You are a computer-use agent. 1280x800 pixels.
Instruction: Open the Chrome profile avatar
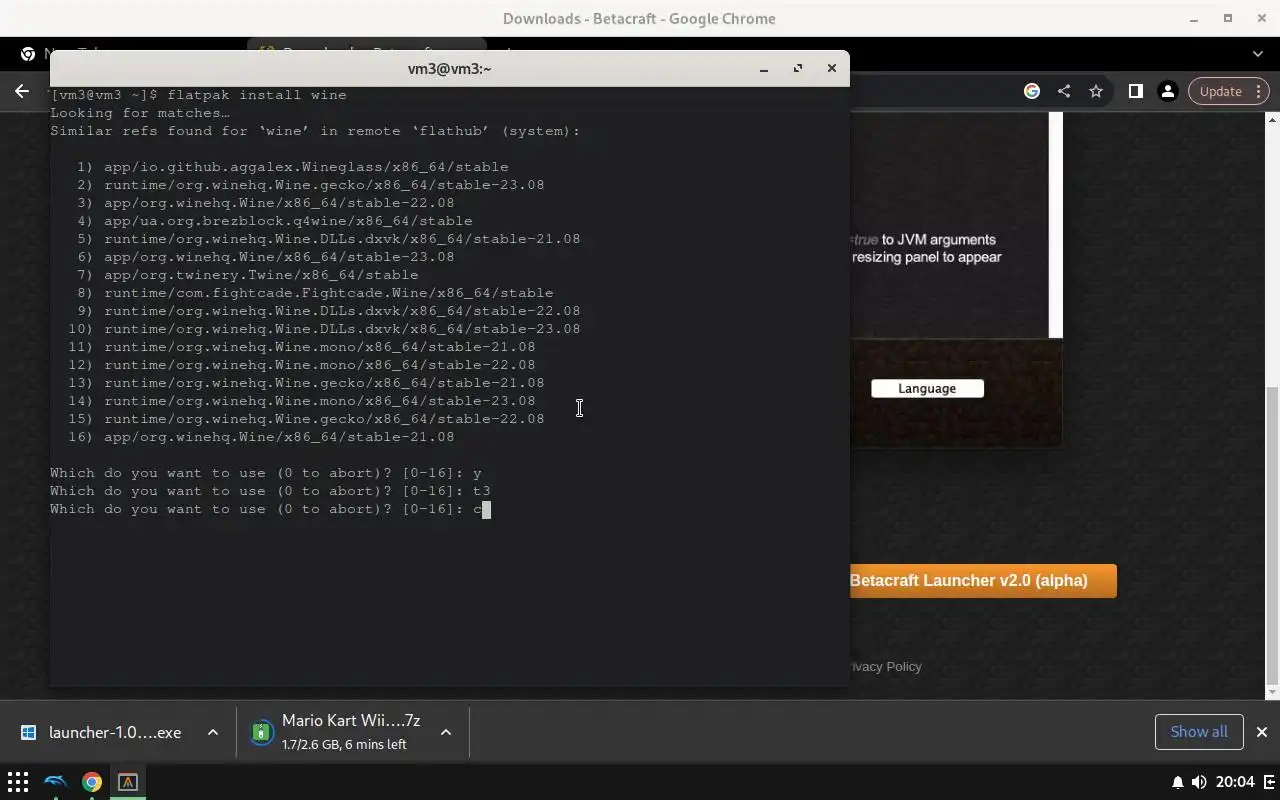[x=1167, y=91]
